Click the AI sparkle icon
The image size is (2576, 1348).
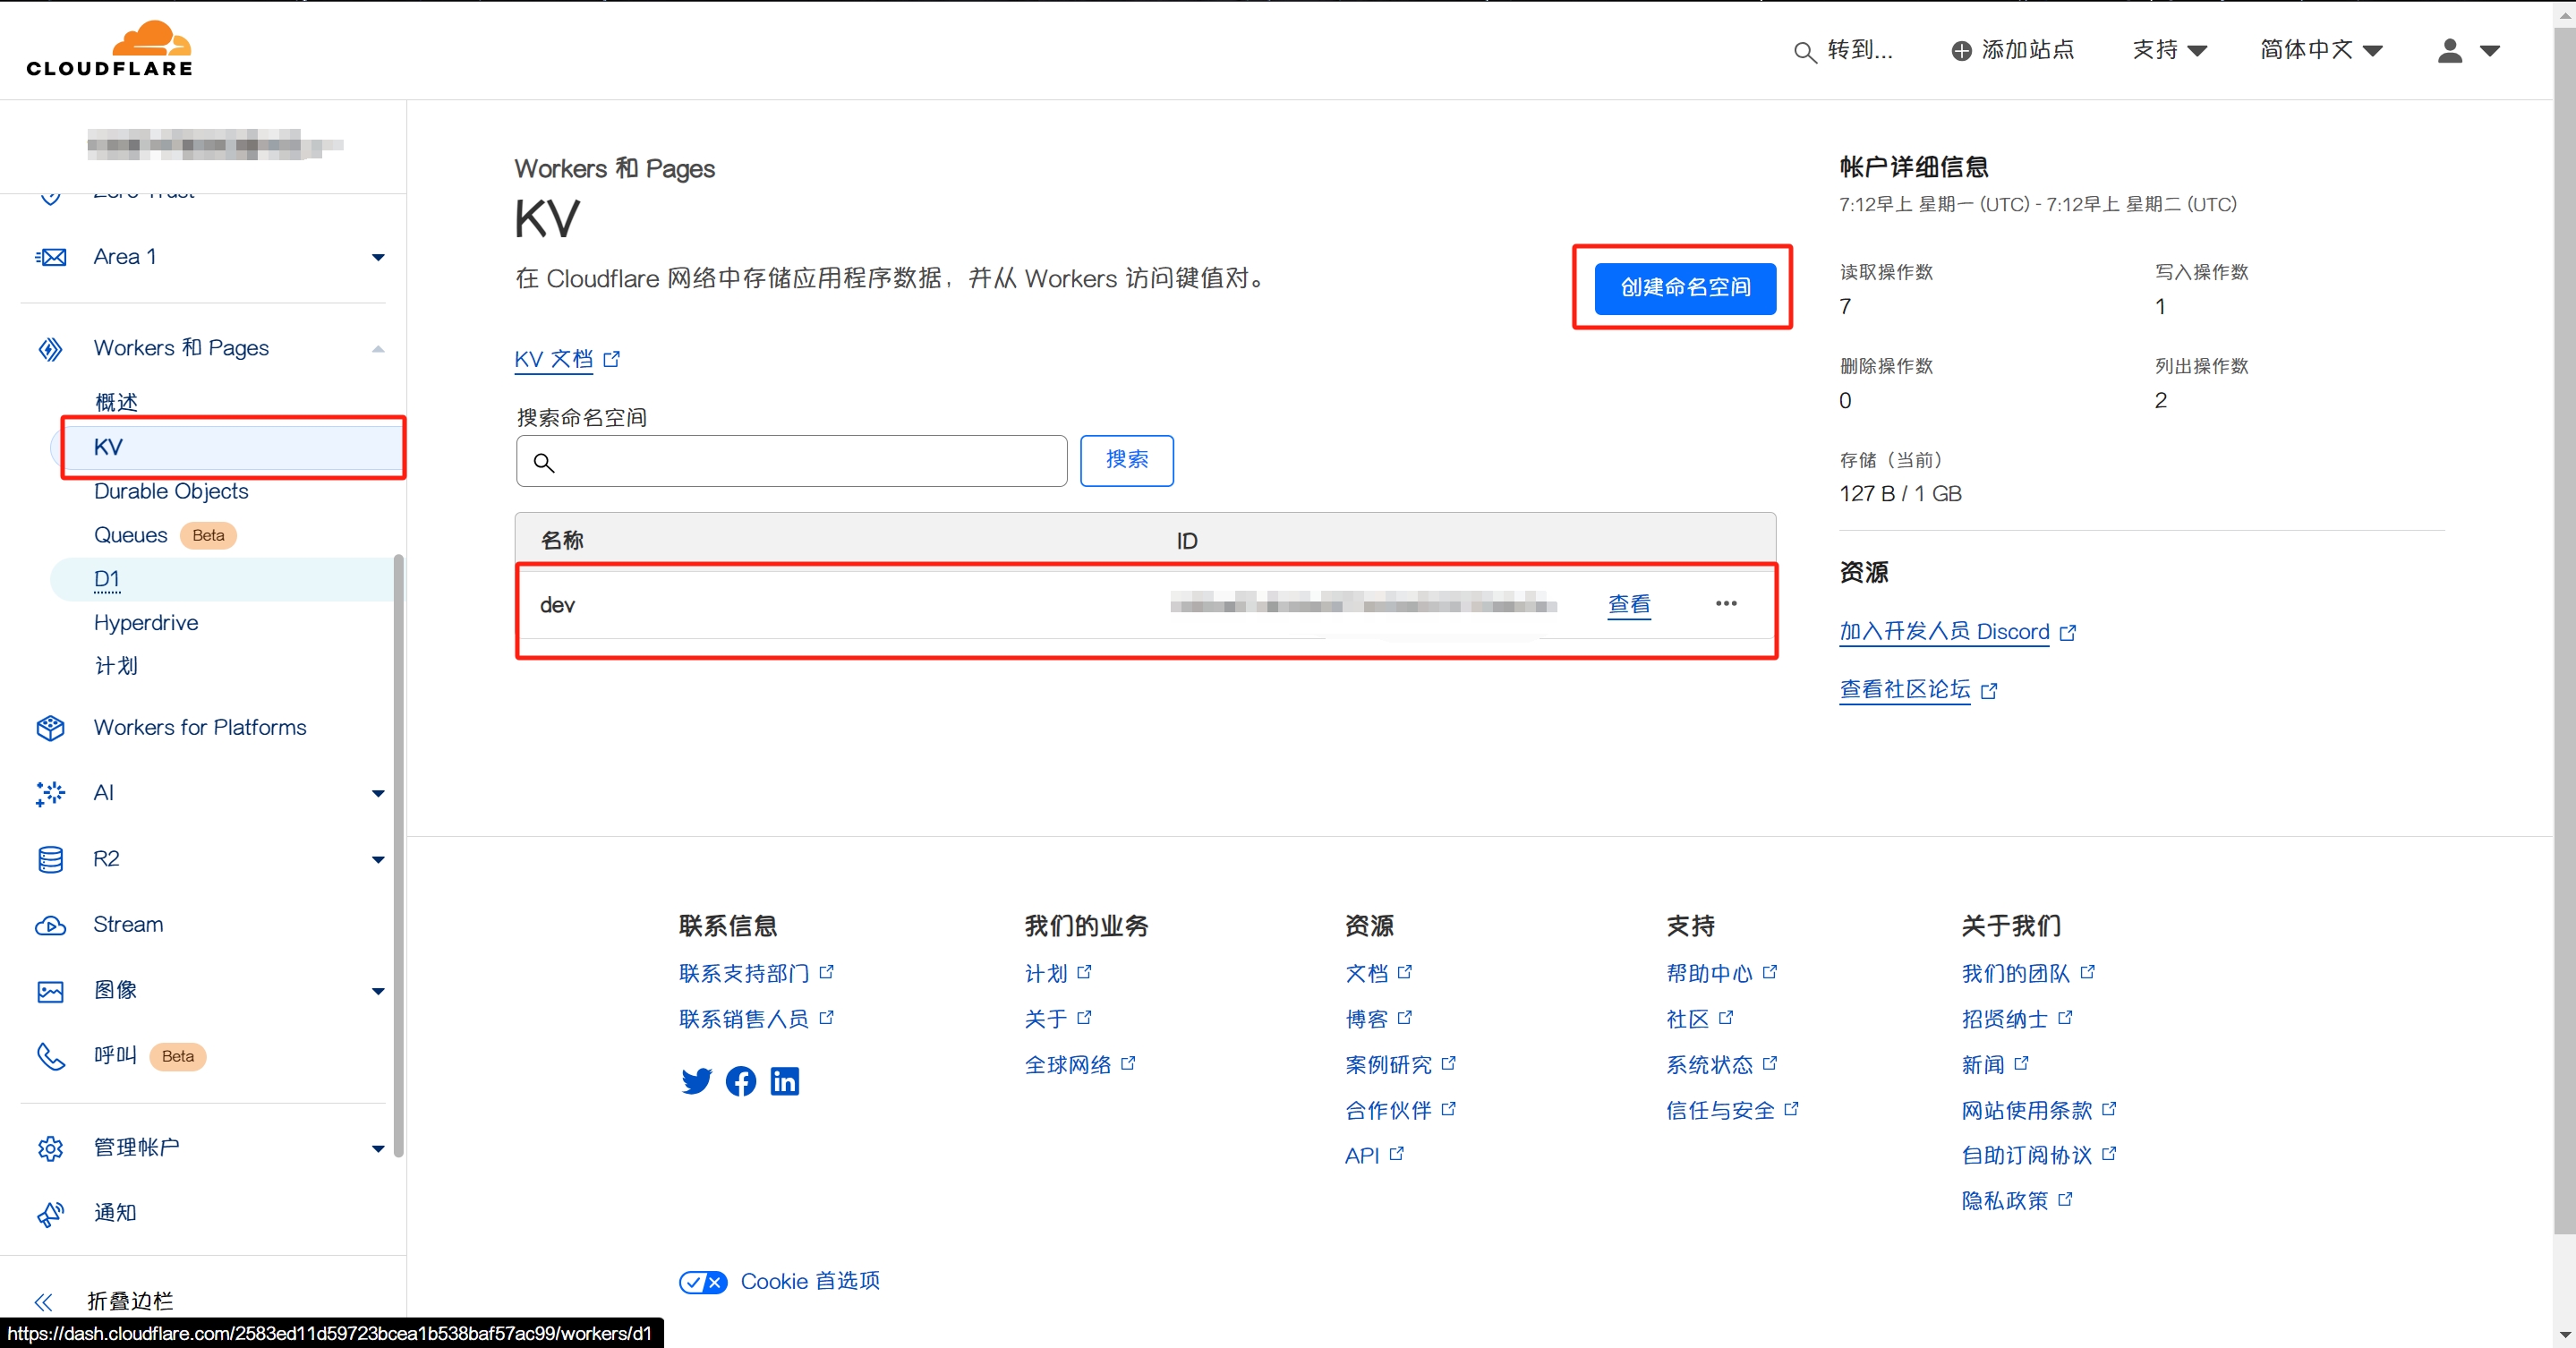pyautogui.click(x=50, y=793)
